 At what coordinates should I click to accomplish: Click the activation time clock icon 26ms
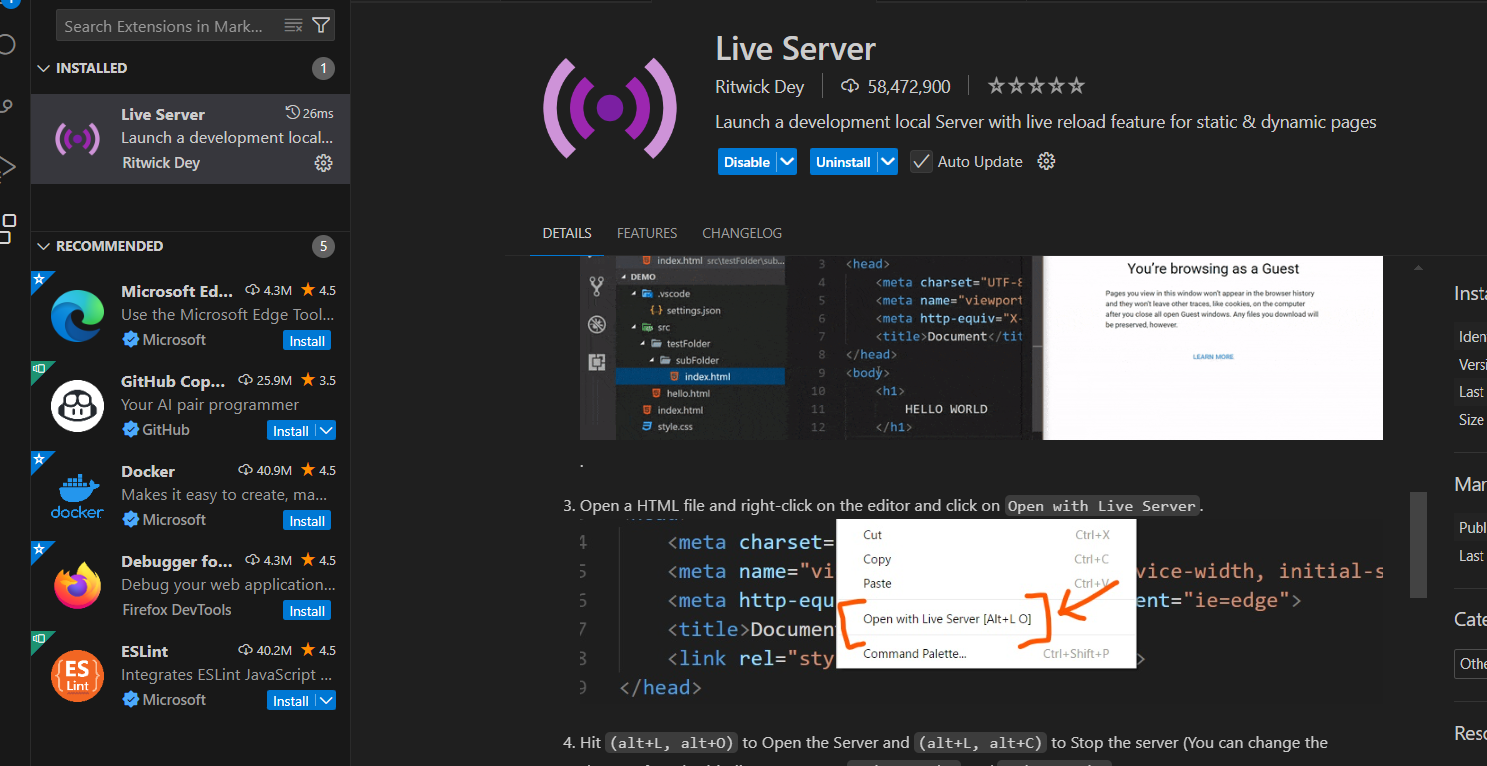(292, 112)
